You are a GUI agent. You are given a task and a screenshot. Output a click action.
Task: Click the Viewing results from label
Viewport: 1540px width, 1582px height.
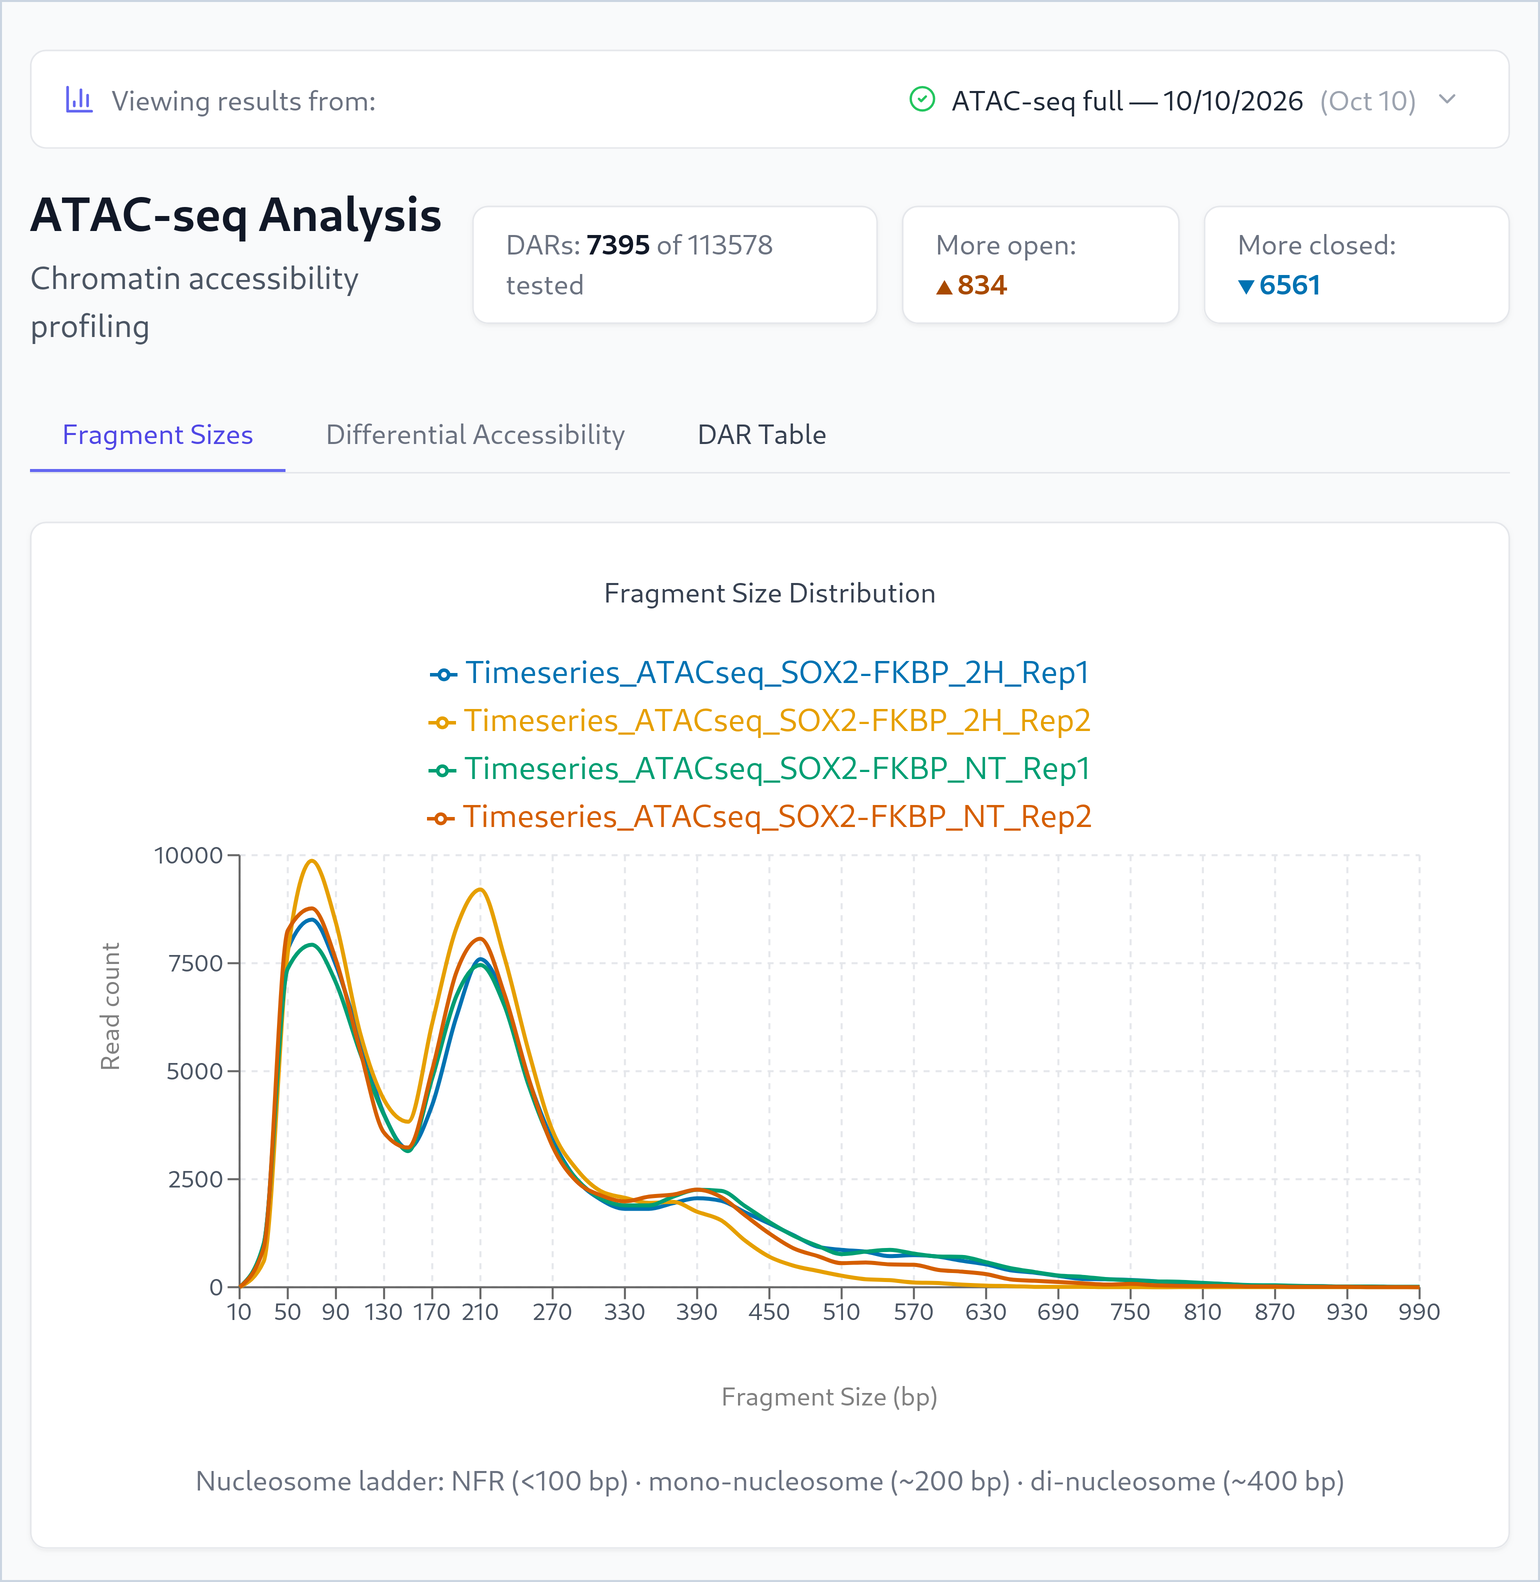244,101
